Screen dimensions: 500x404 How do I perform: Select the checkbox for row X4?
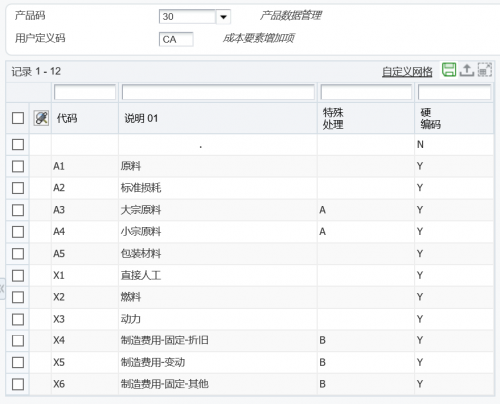coord(18,341)
